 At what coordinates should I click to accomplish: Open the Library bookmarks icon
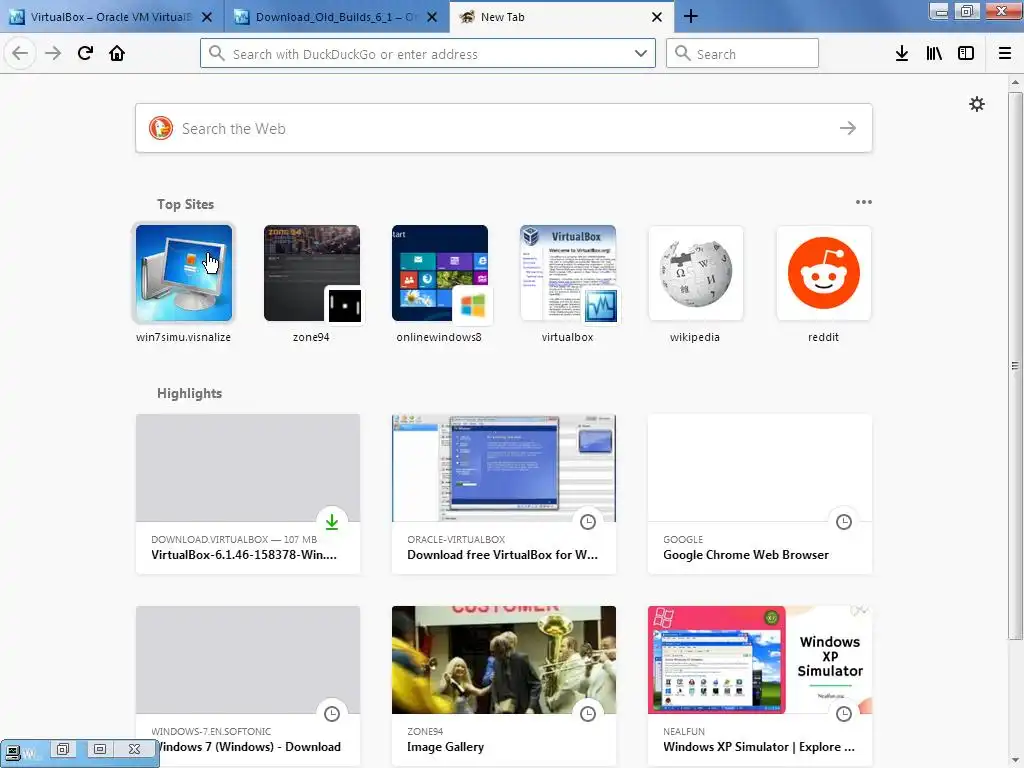click(934, 53)
